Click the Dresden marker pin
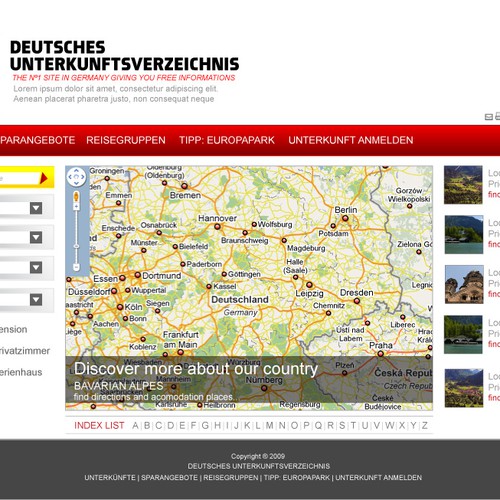The width and height of the screenshot is (500, 500). (357, 301)
